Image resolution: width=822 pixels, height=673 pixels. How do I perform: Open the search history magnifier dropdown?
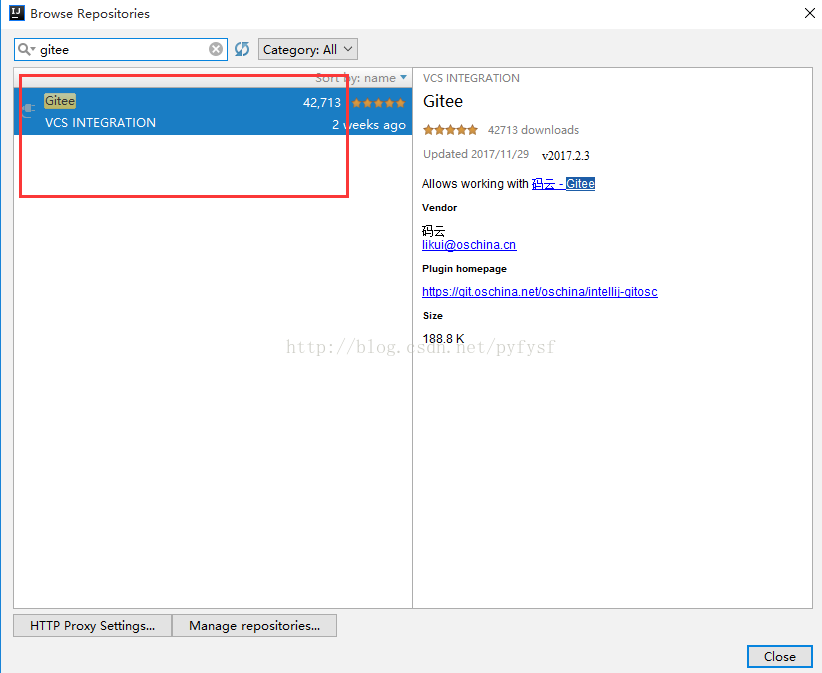tap(26, 49)
